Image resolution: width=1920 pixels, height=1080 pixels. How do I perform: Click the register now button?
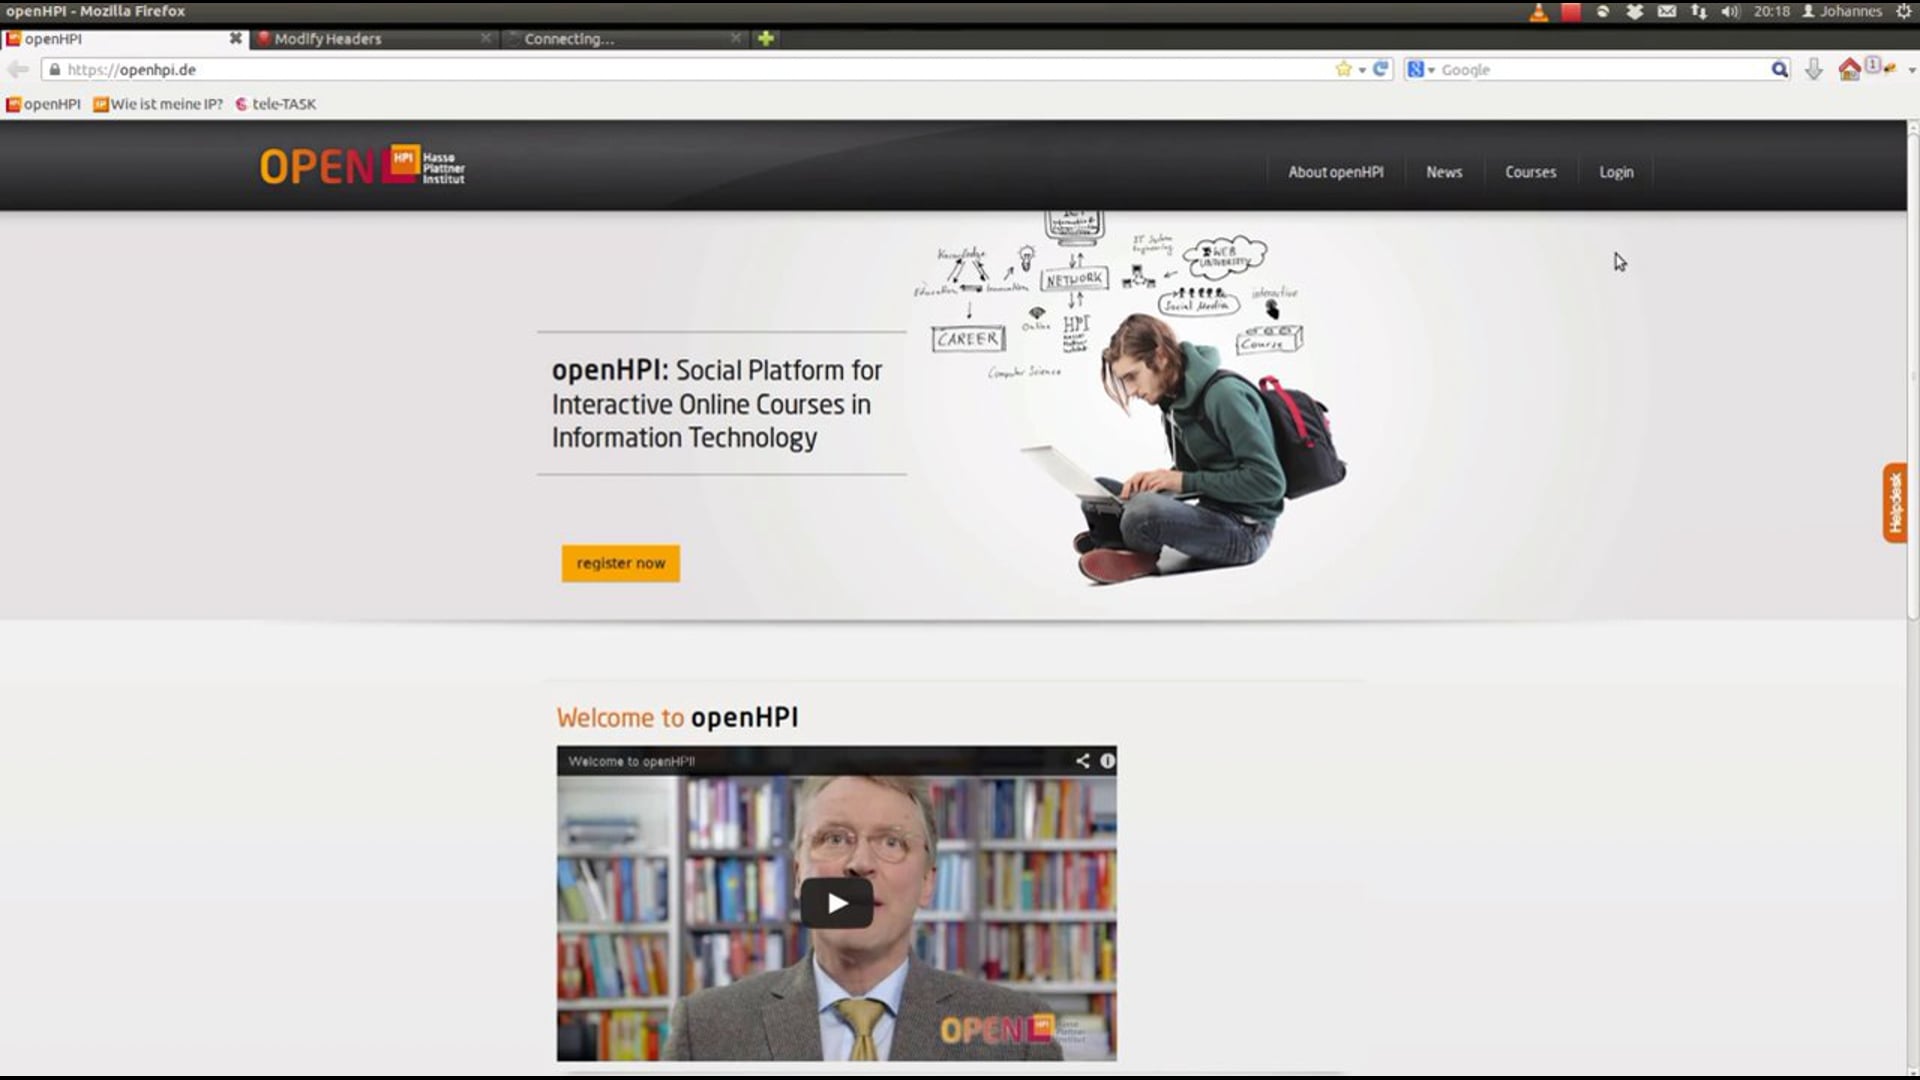pos(620,563)
